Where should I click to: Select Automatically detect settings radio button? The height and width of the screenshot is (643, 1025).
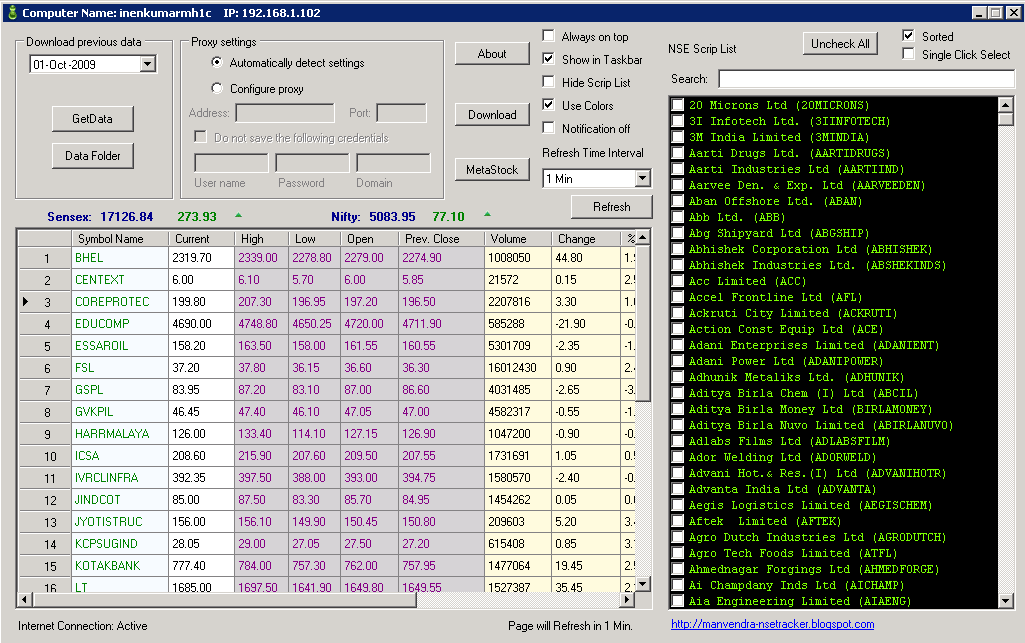click(x=217, y=62)
